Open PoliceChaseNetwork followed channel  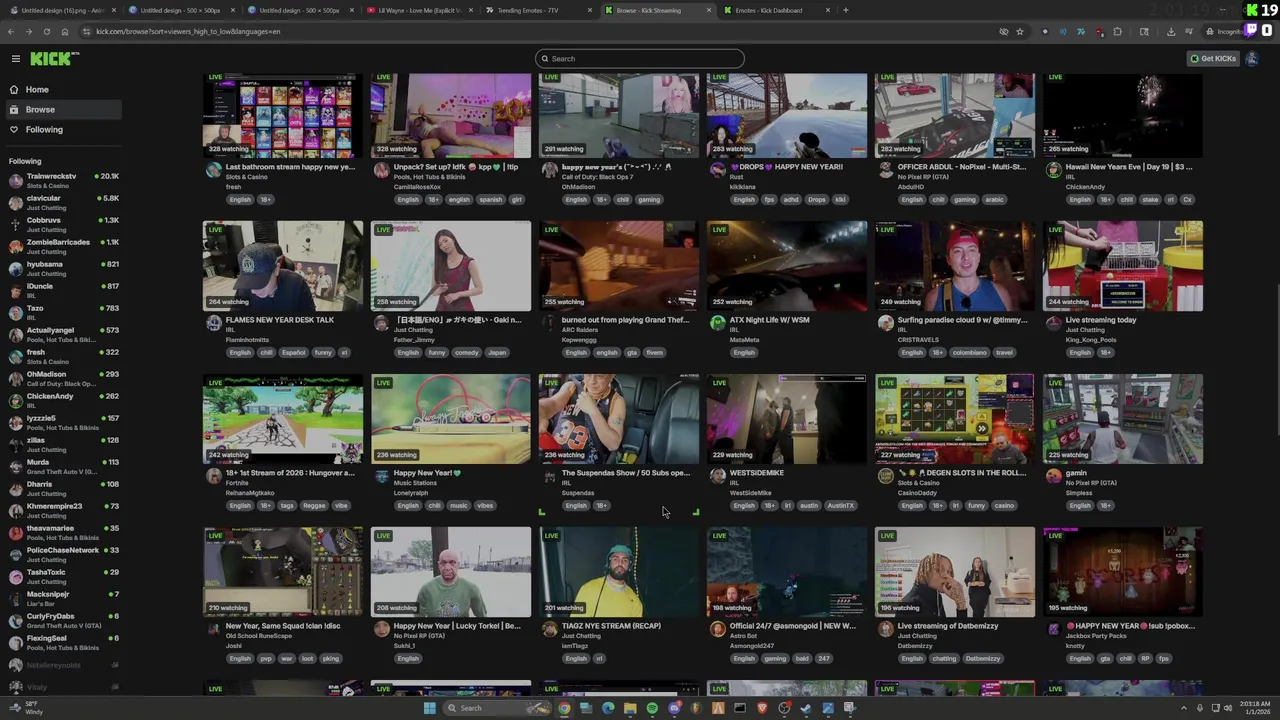(62, 554)
